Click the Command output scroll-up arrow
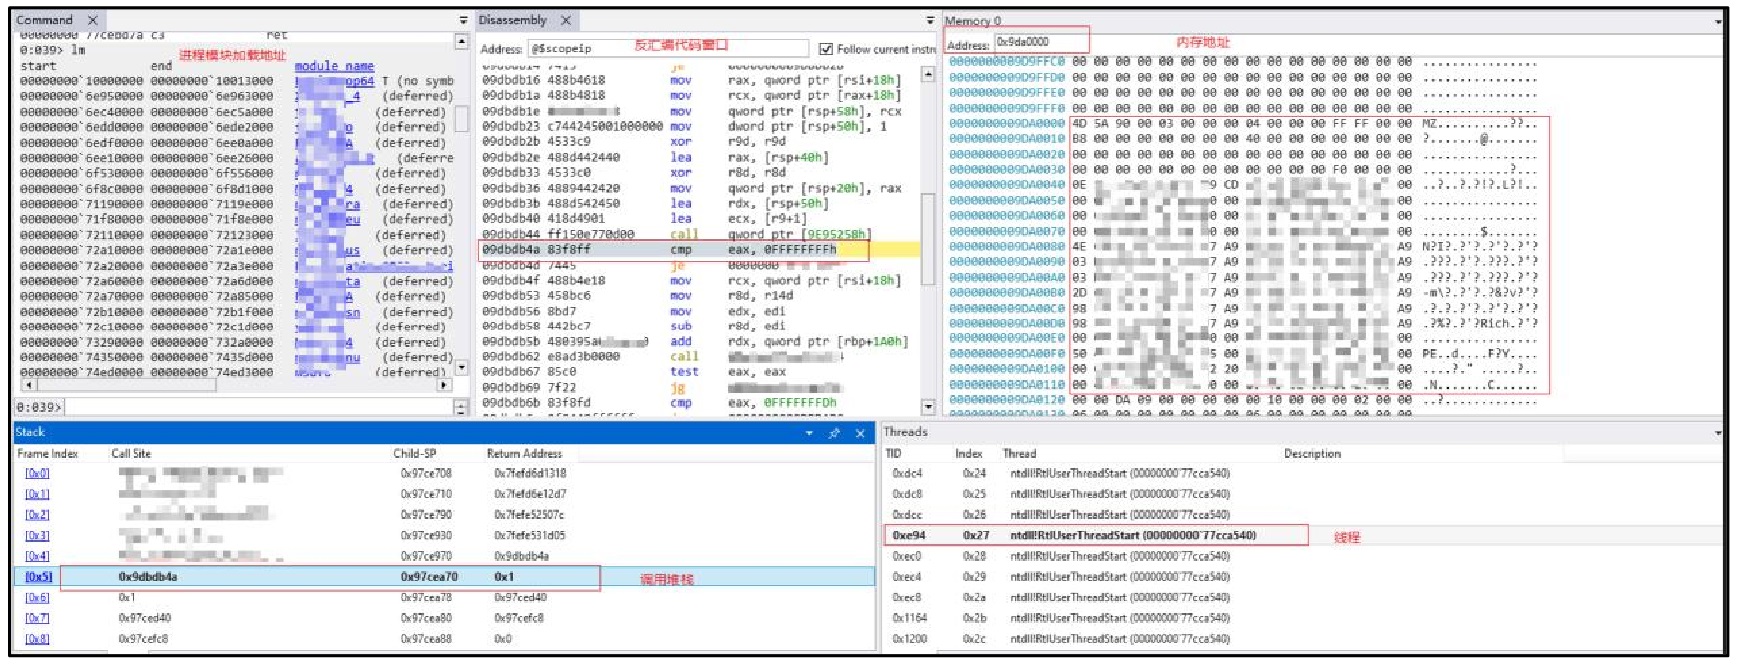The image size is (1738, 668). point(462,41)
